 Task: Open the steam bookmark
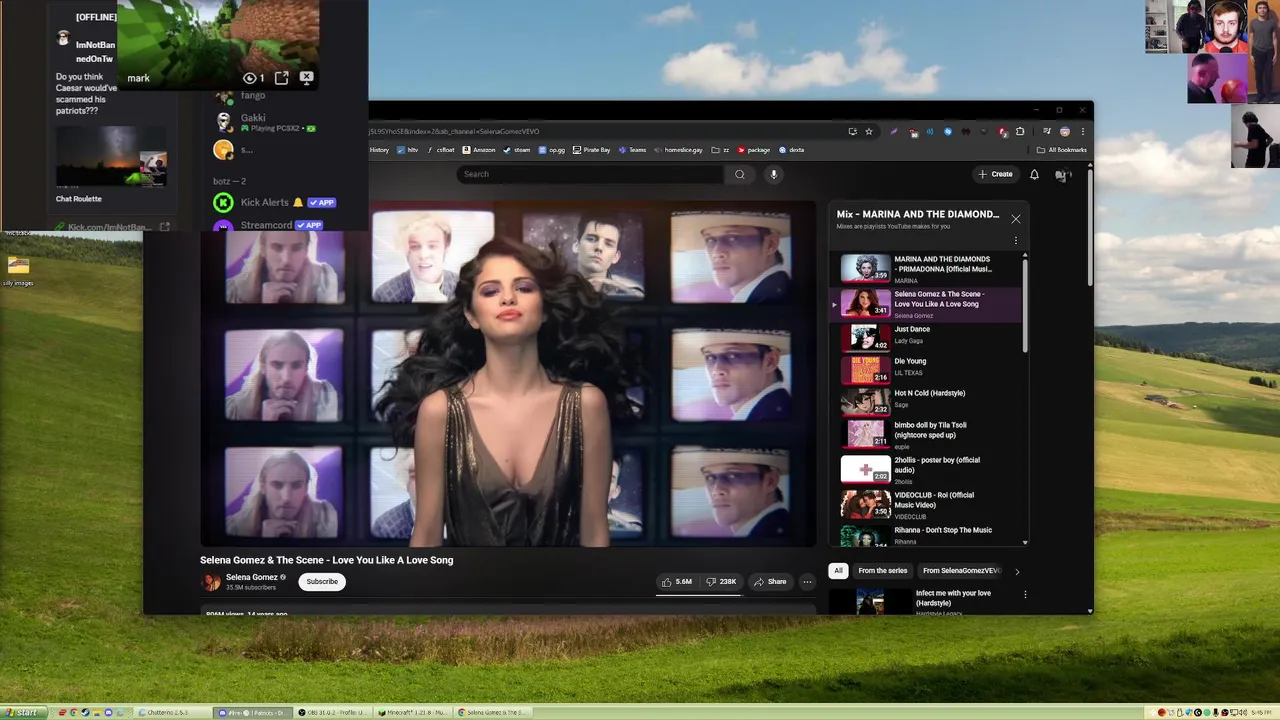click(x=517, y=150)
